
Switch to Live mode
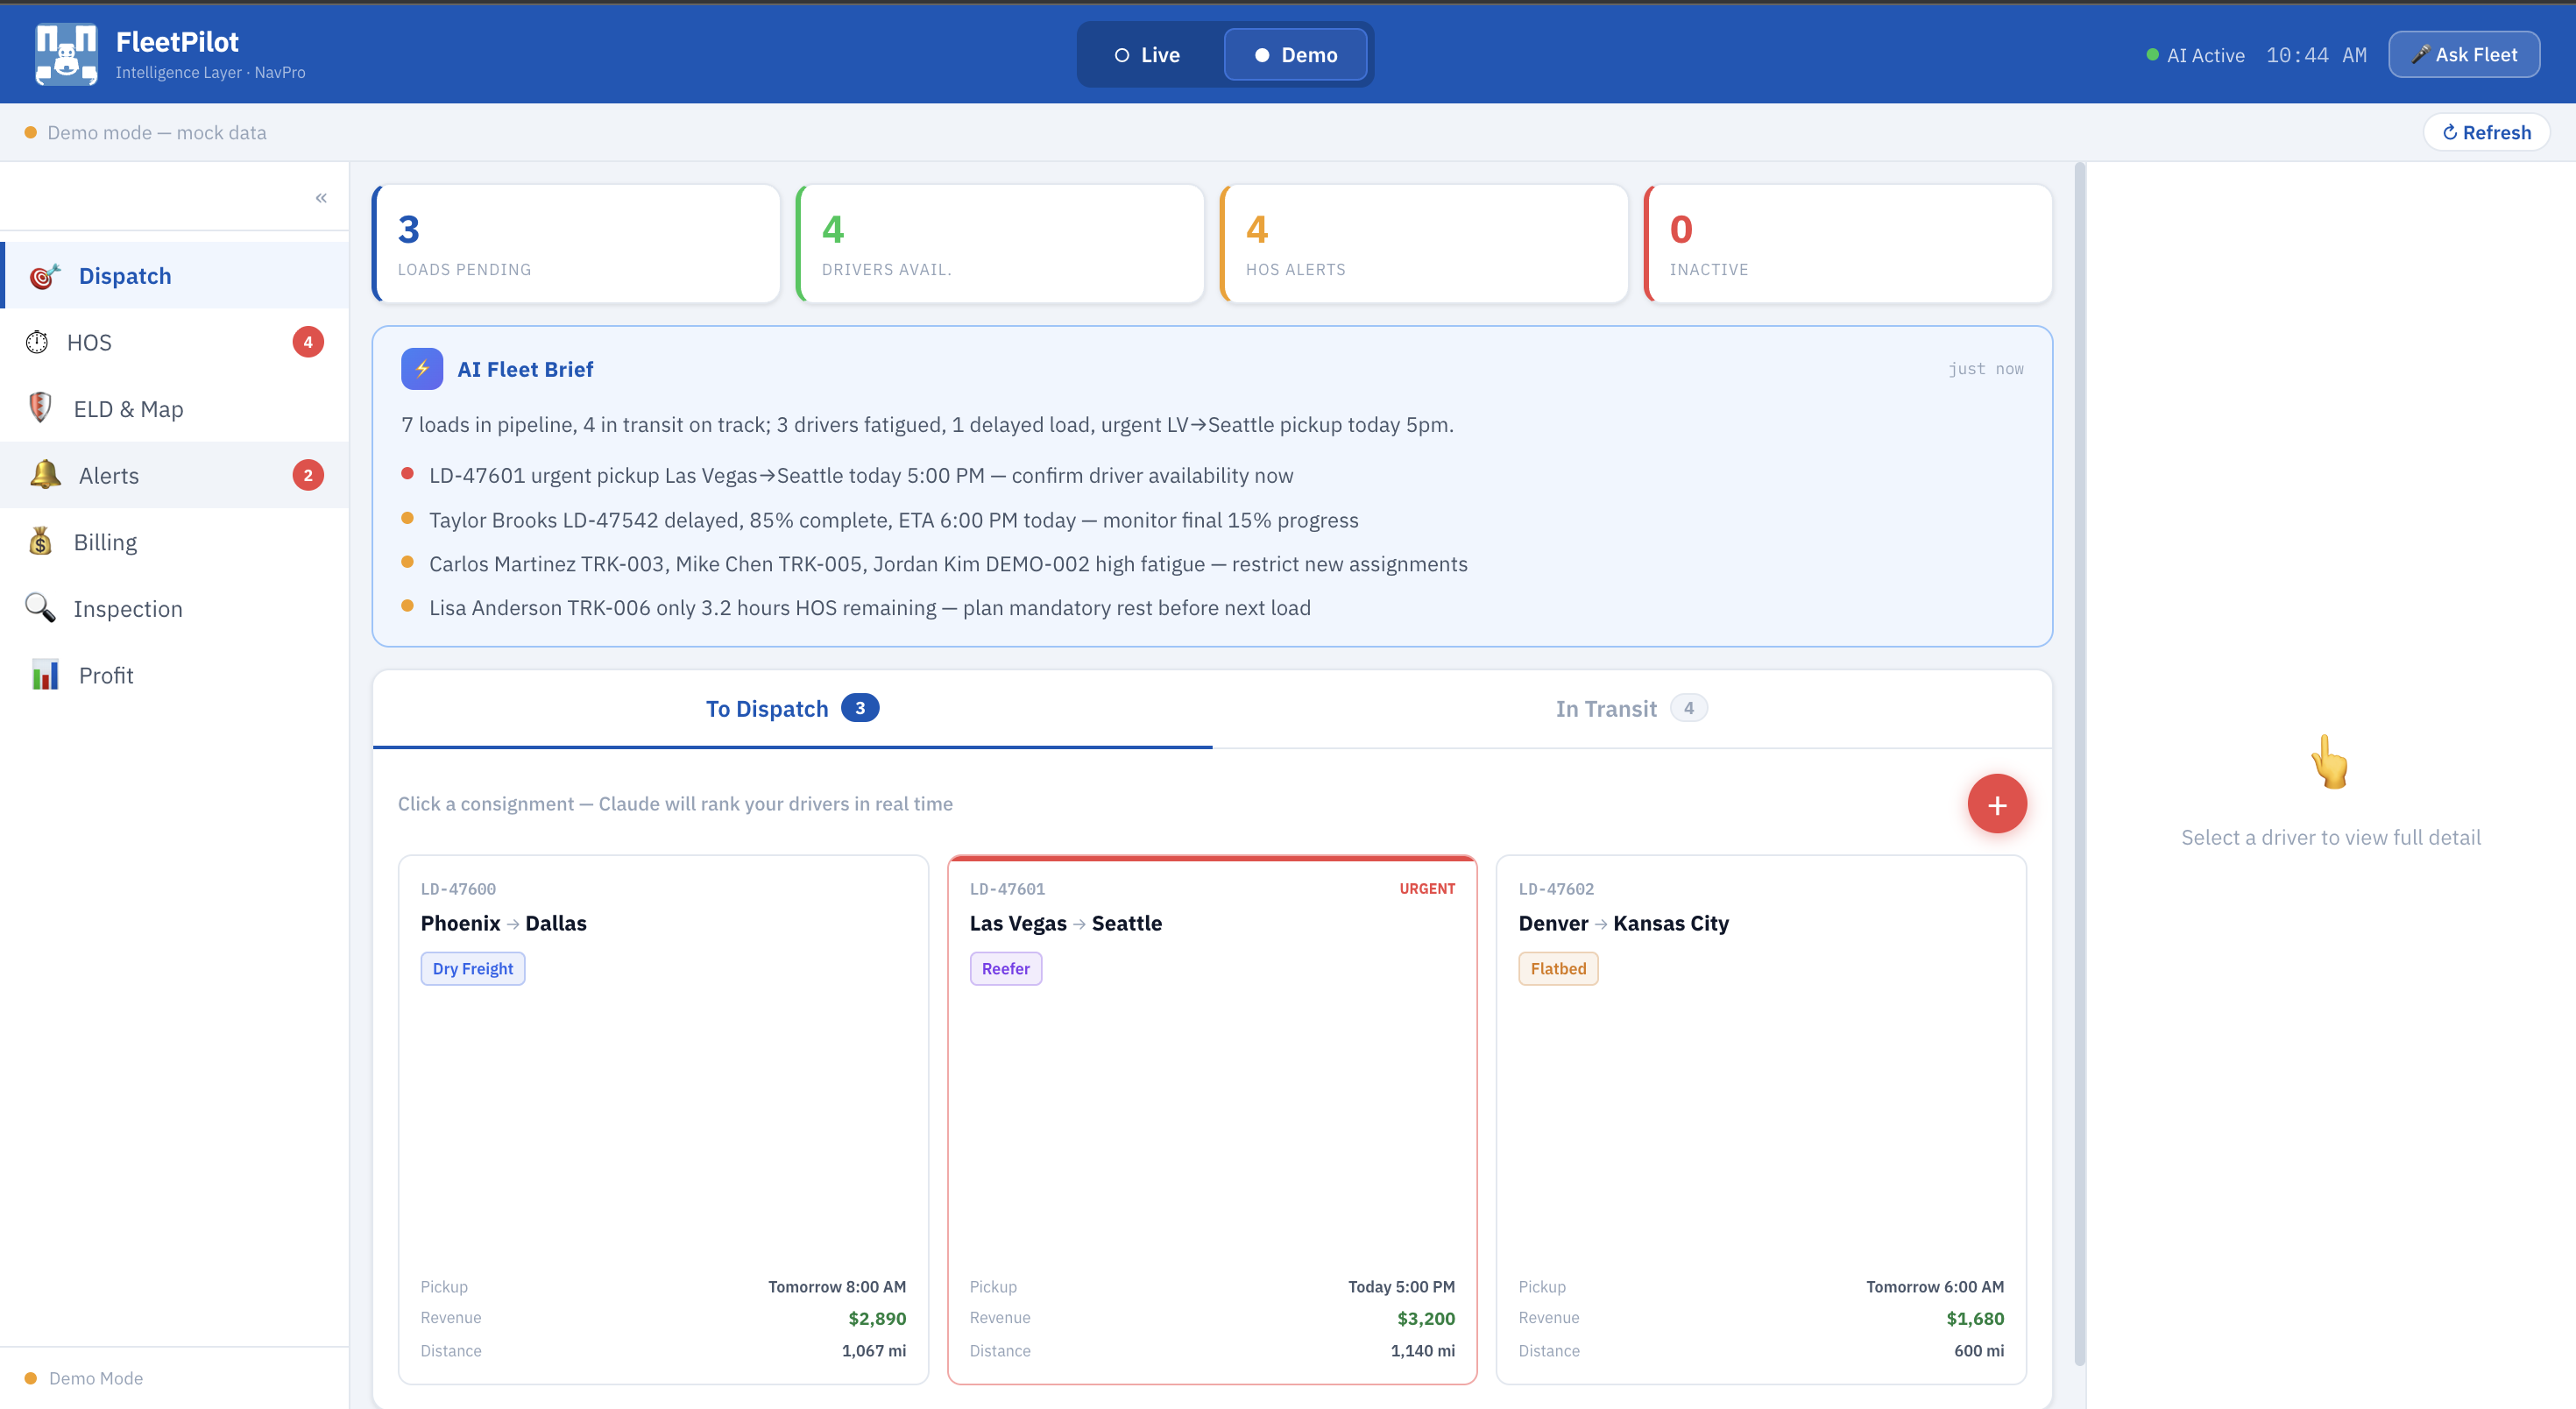(1148, 55)
